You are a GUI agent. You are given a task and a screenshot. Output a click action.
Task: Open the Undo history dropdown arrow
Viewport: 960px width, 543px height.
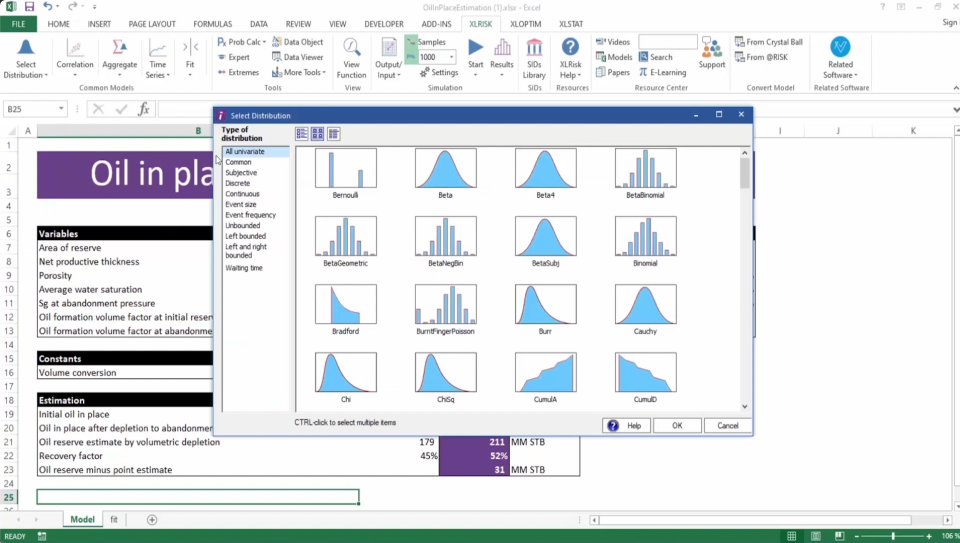coord(58,7)
